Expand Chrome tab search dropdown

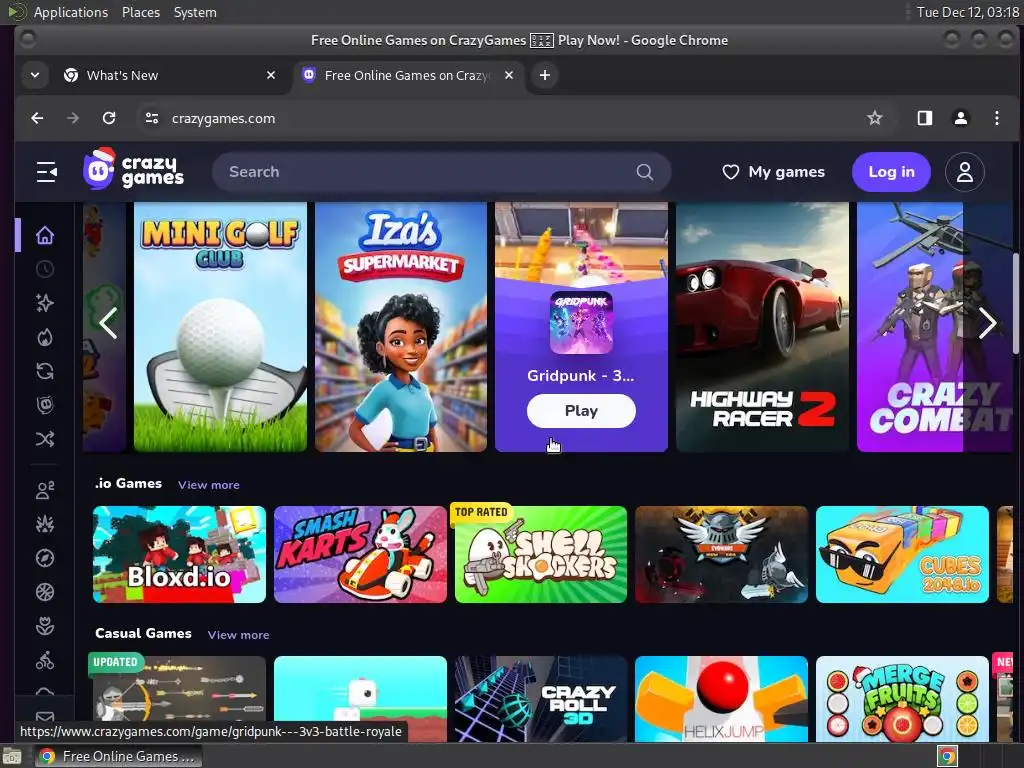click(x=35, y=75)
